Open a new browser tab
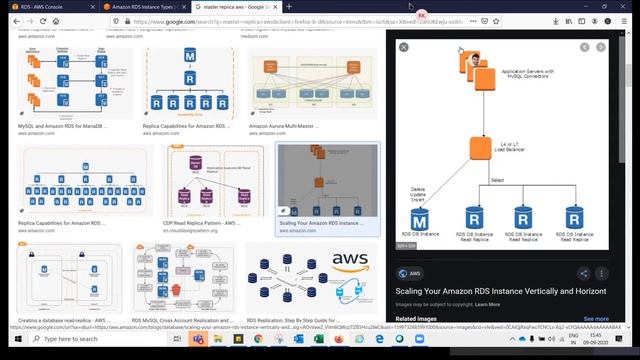This screenshot has height=360, width=640. 289,7
